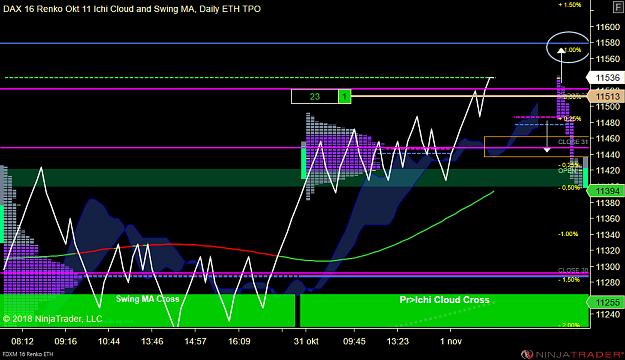This screenshot has height=360, width=625.
Task: Click the green 11255 price marker on the axis
Action: click(605, 303)
